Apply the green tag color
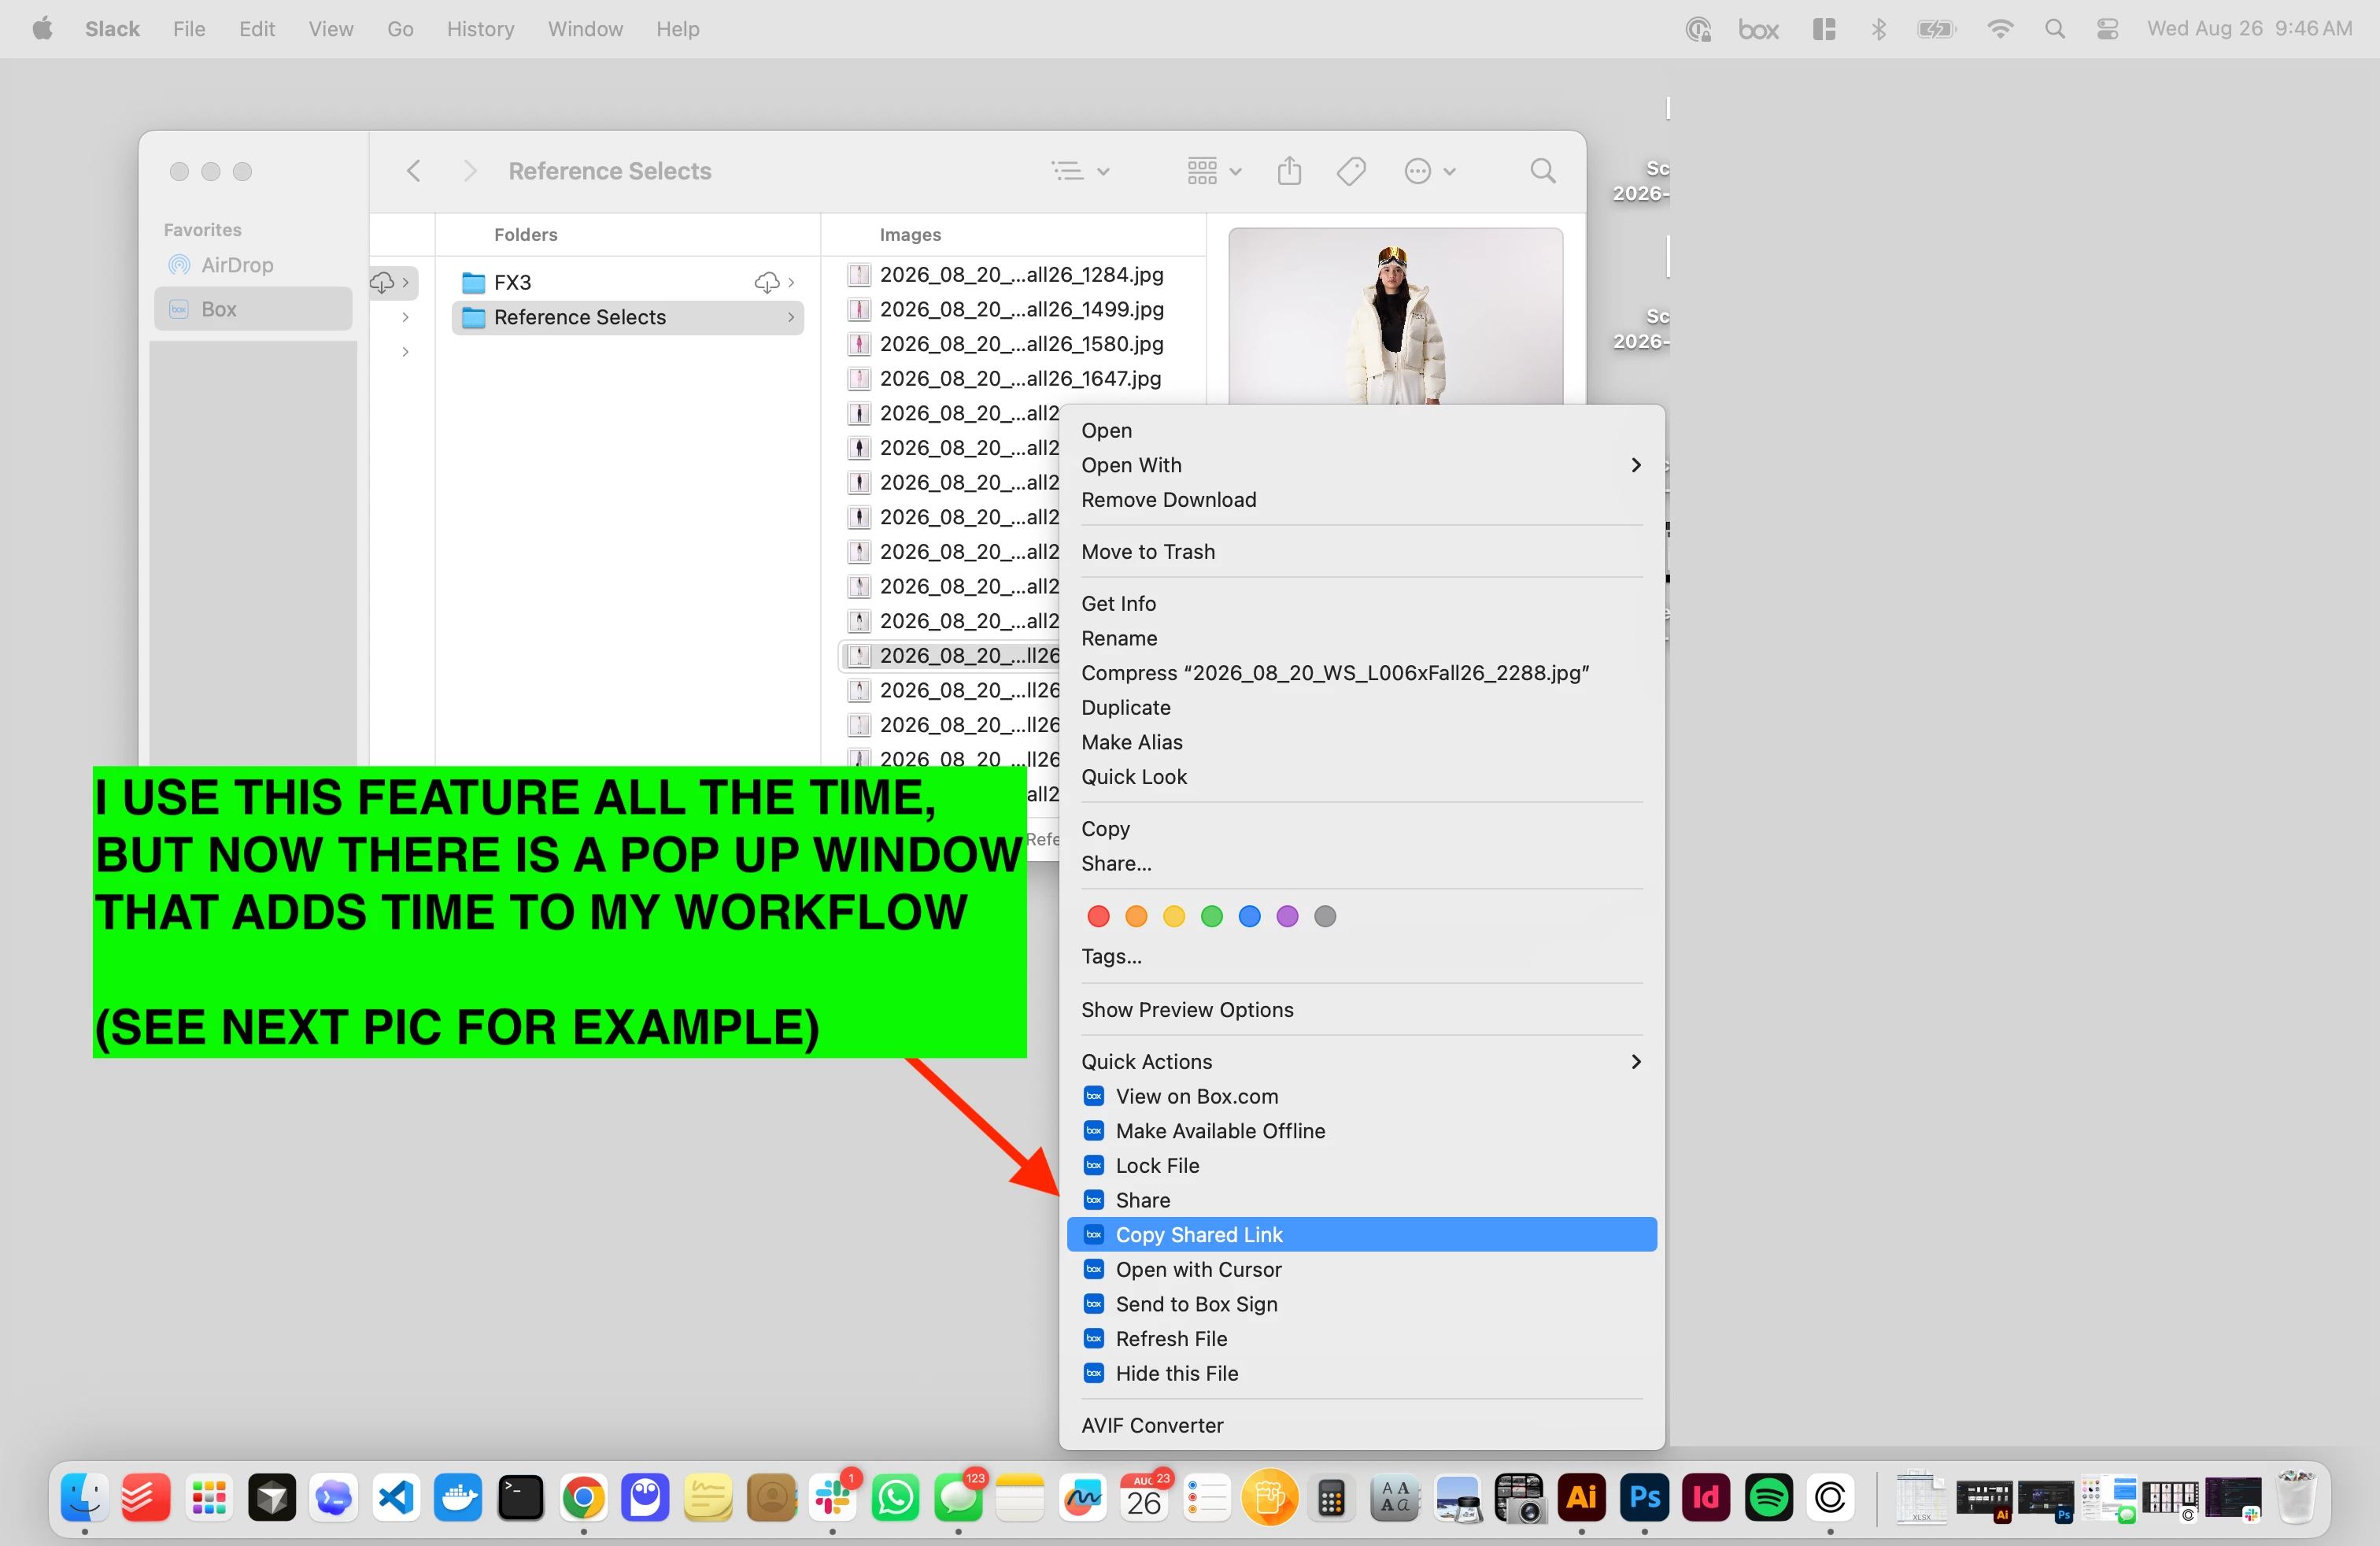 (1212, 916)
